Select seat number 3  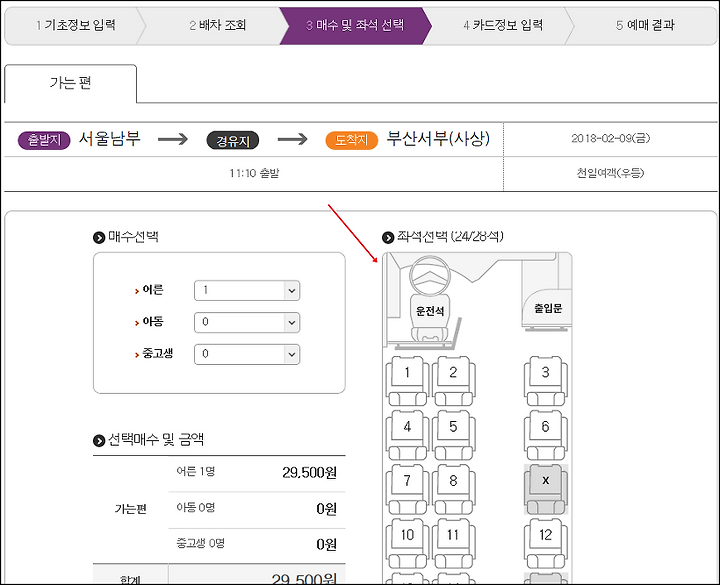coord(546,381)
